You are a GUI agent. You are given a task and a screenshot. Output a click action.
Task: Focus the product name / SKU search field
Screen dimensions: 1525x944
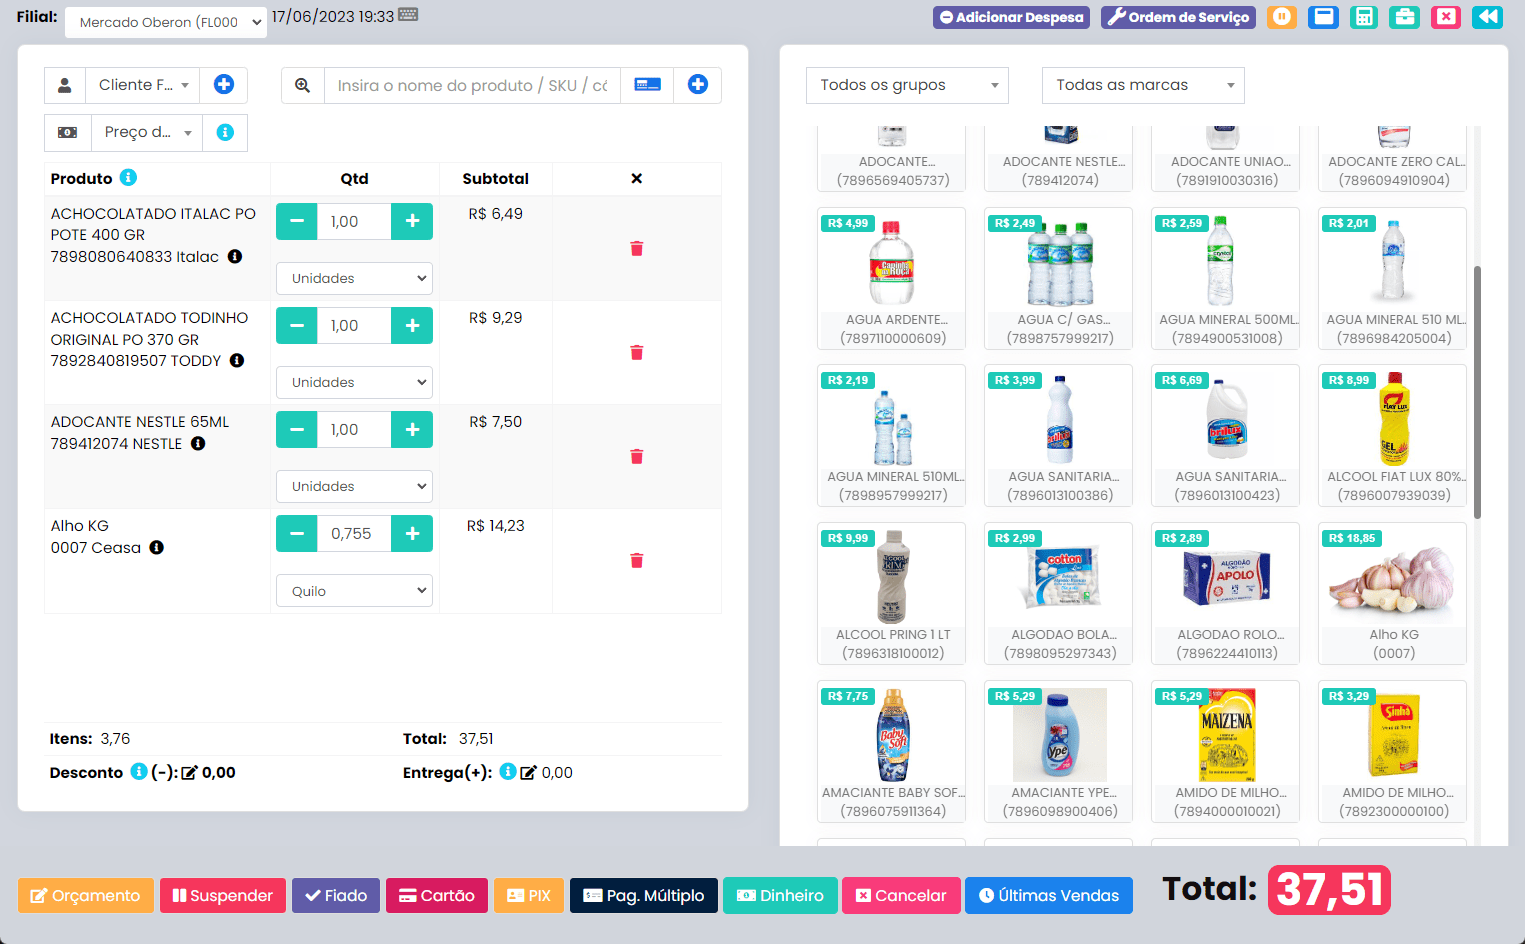pyautogui.click(x=472, y=85)
